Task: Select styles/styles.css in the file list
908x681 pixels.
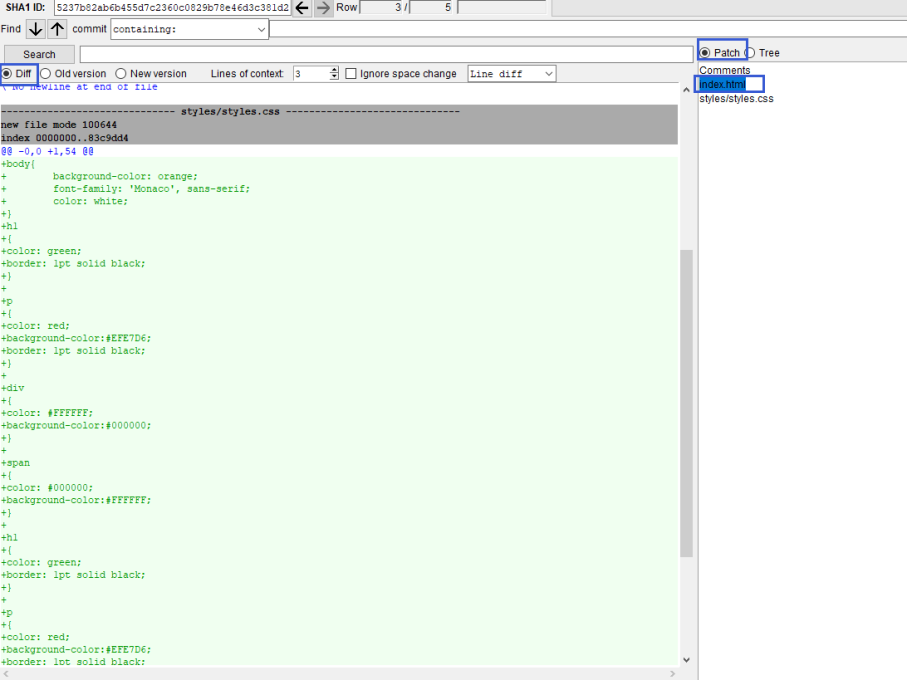Action: pyautogui.click(x=736, y=98)
